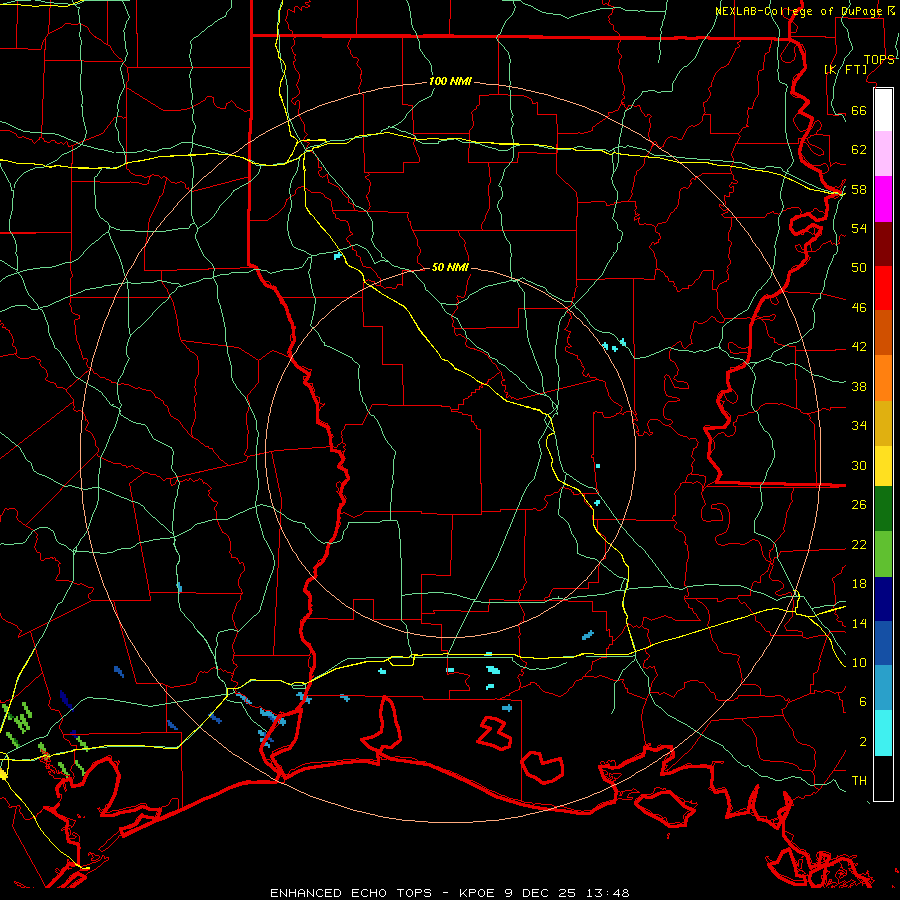Click the 'NEXLAB-College of DuPage' text
This screenshot has height=900, width=900.
[797, 11]
